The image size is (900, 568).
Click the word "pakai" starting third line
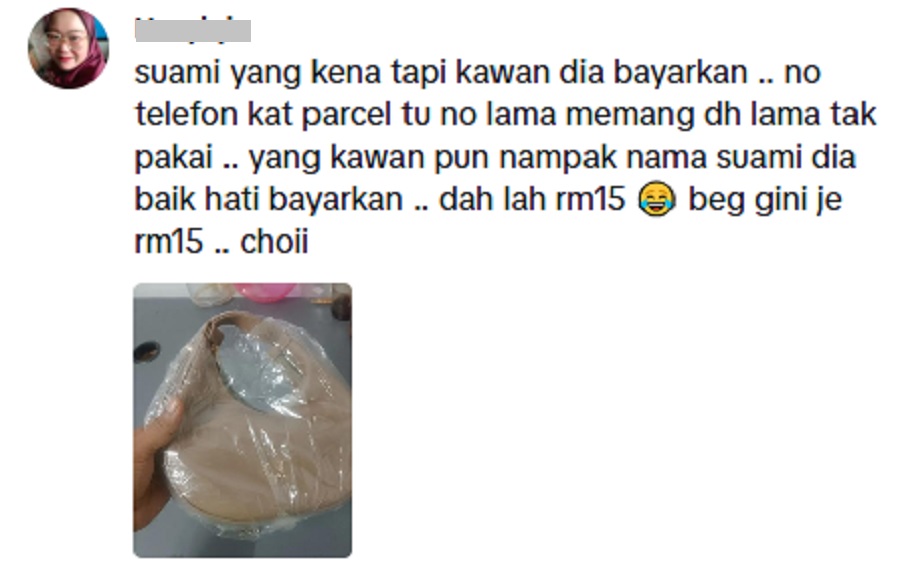click(x=174, y=157)
